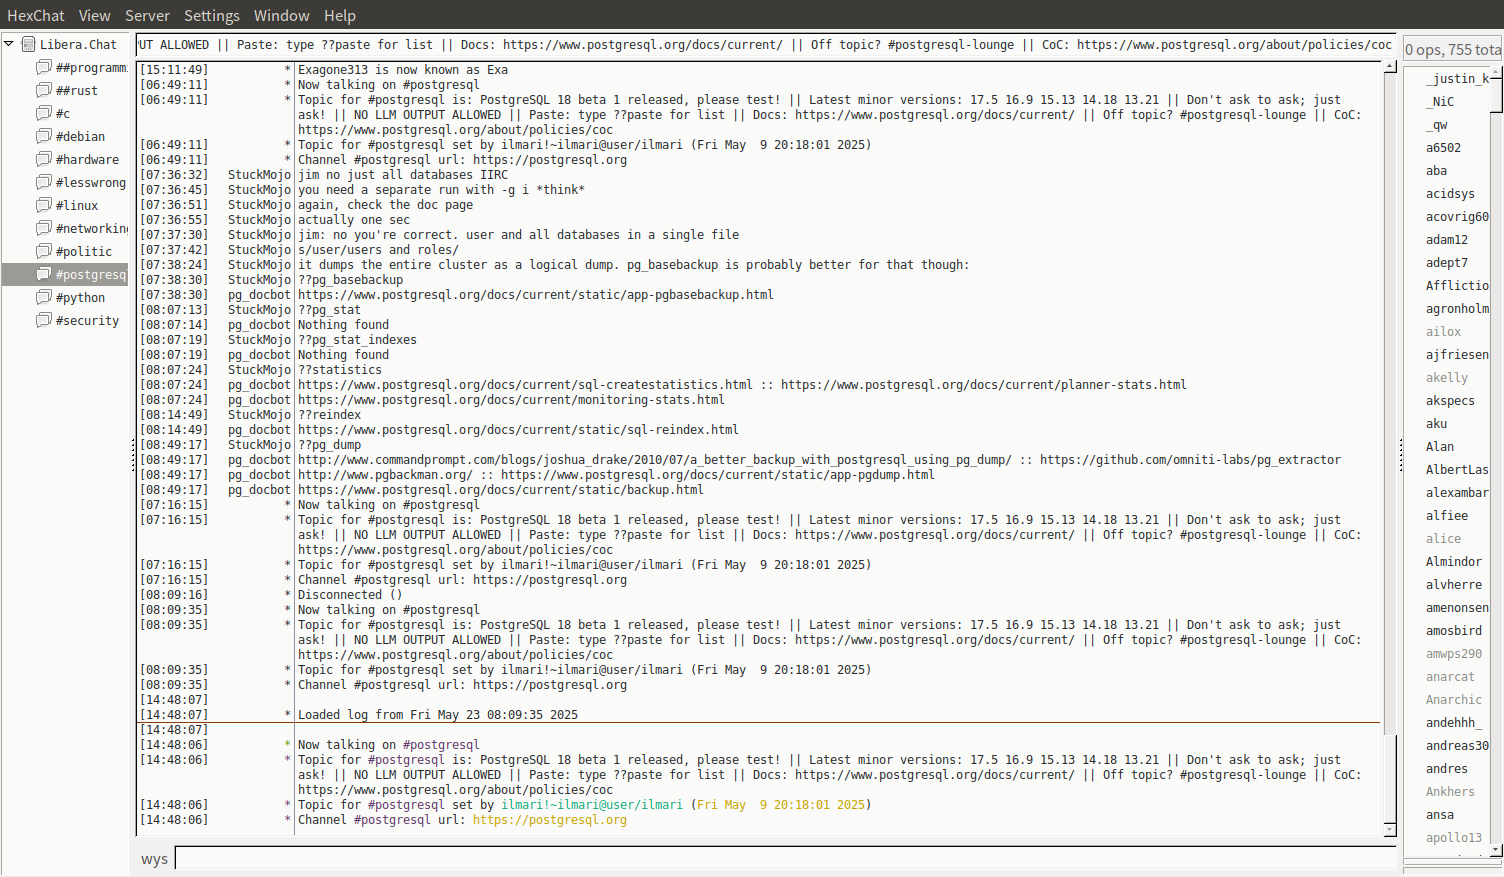Screen dimensions: 1504x877
Task: Click the topic bar text field
Action: coord(765,45)
